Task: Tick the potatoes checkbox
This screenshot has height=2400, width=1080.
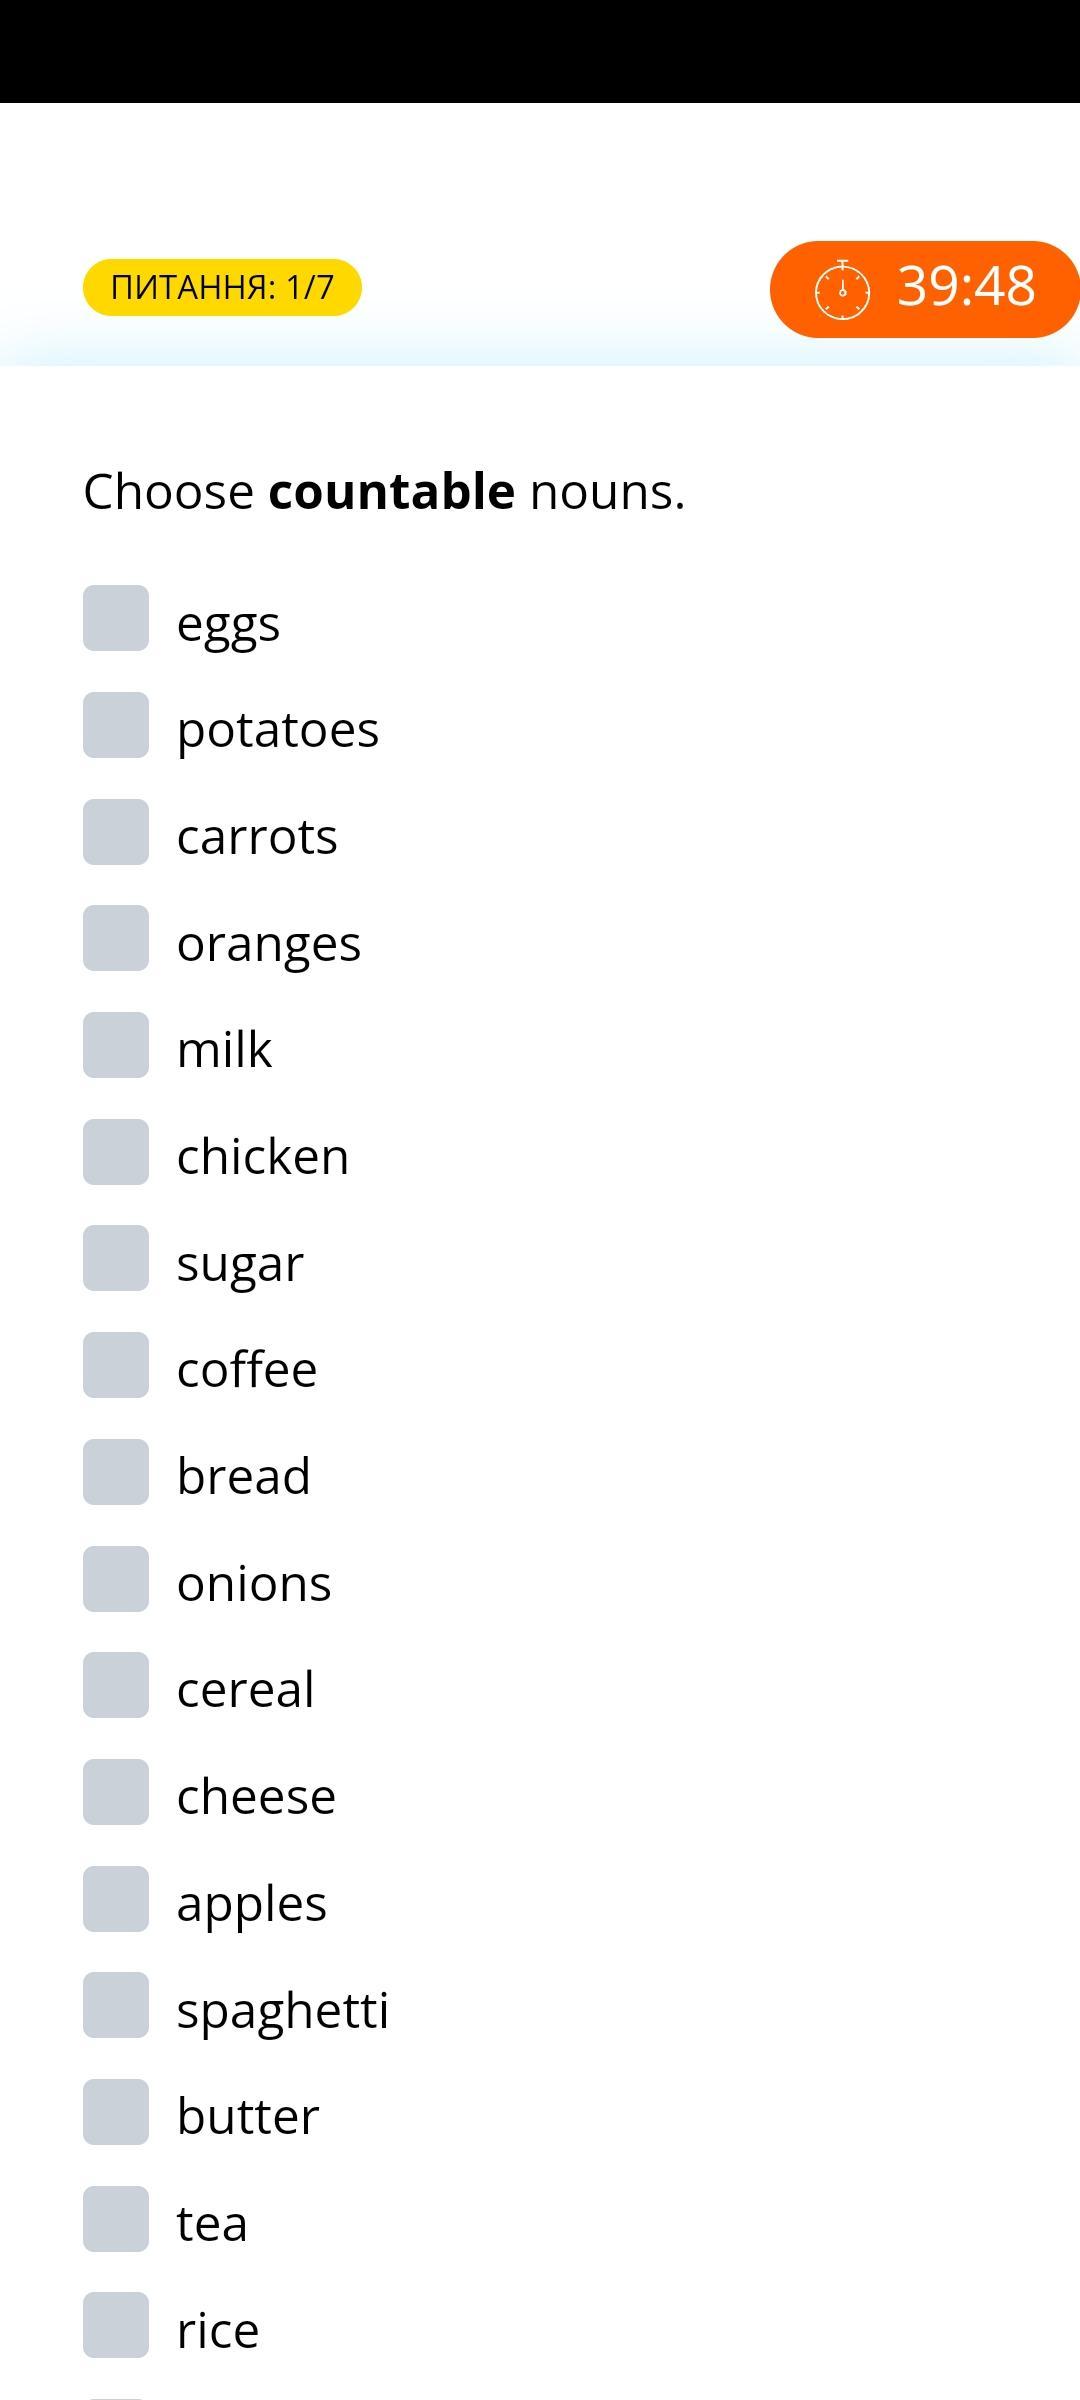Action: 116,725
